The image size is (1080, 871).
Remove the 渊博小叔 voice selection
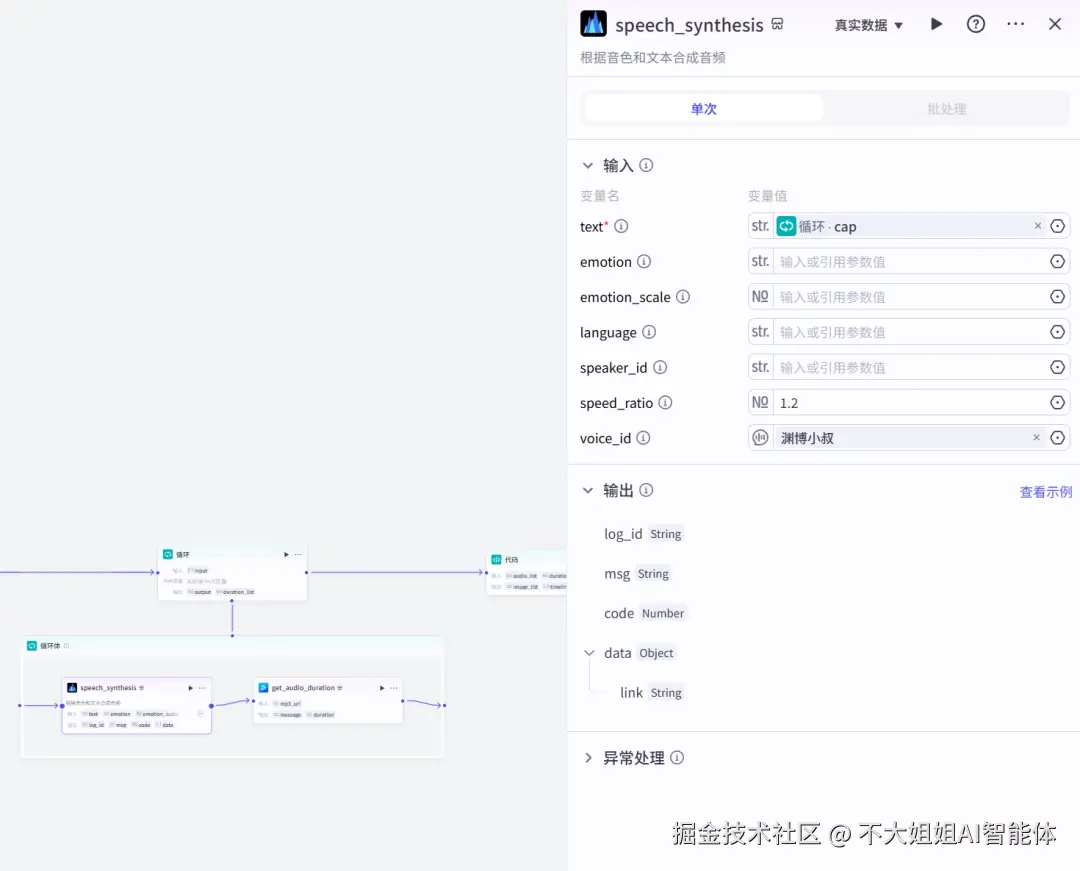1037,437
